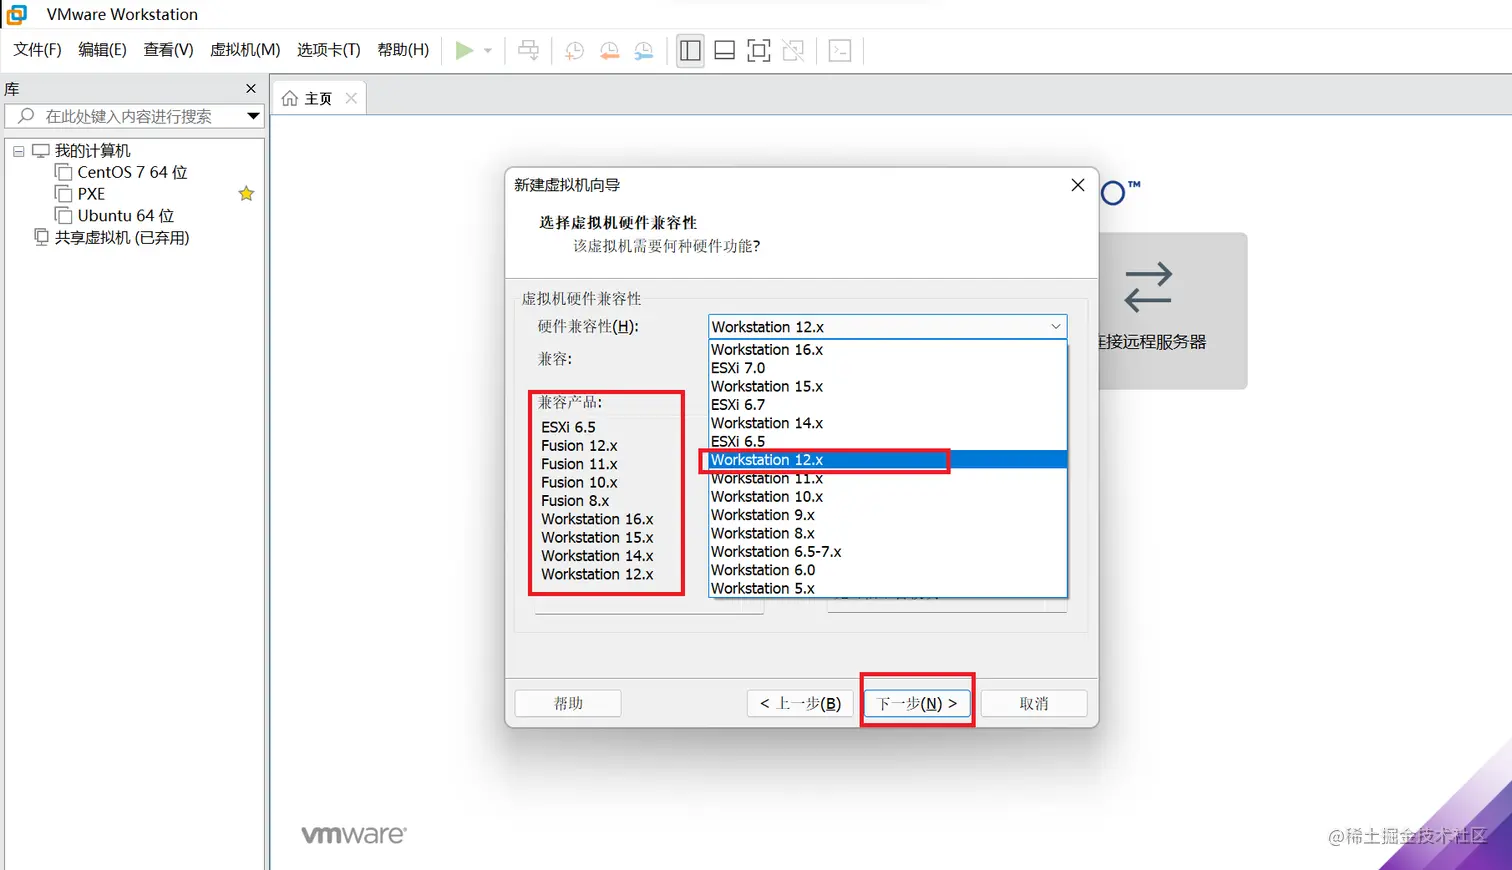Choose Workstation 14.x from the dropdown list
This screenshot has height=870, width=1512.
[x=888, y=423]
